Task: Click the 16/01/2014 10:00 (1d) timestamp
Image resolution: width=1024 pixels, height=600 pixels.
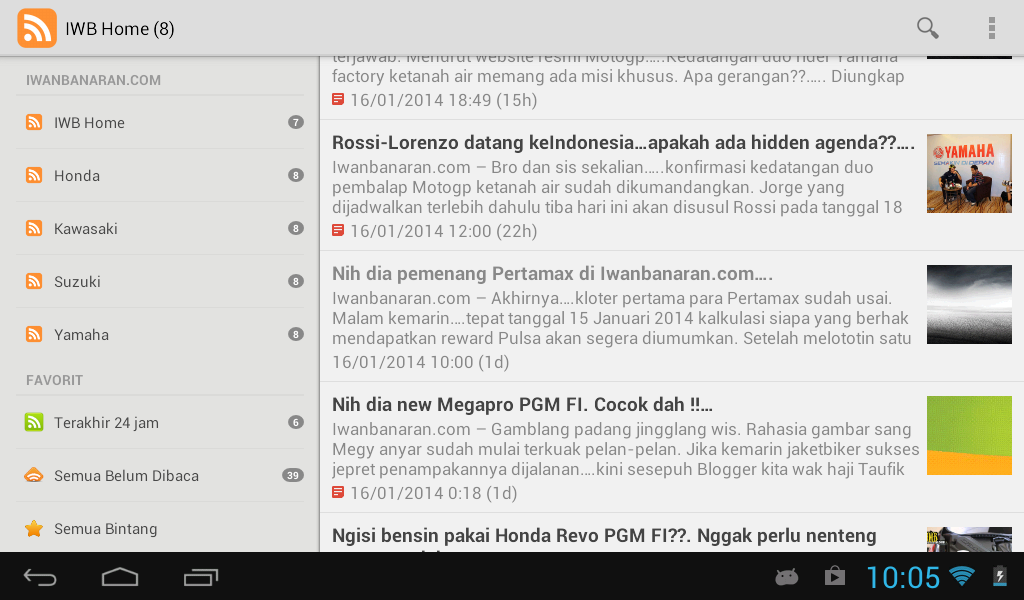Action: 421,362
